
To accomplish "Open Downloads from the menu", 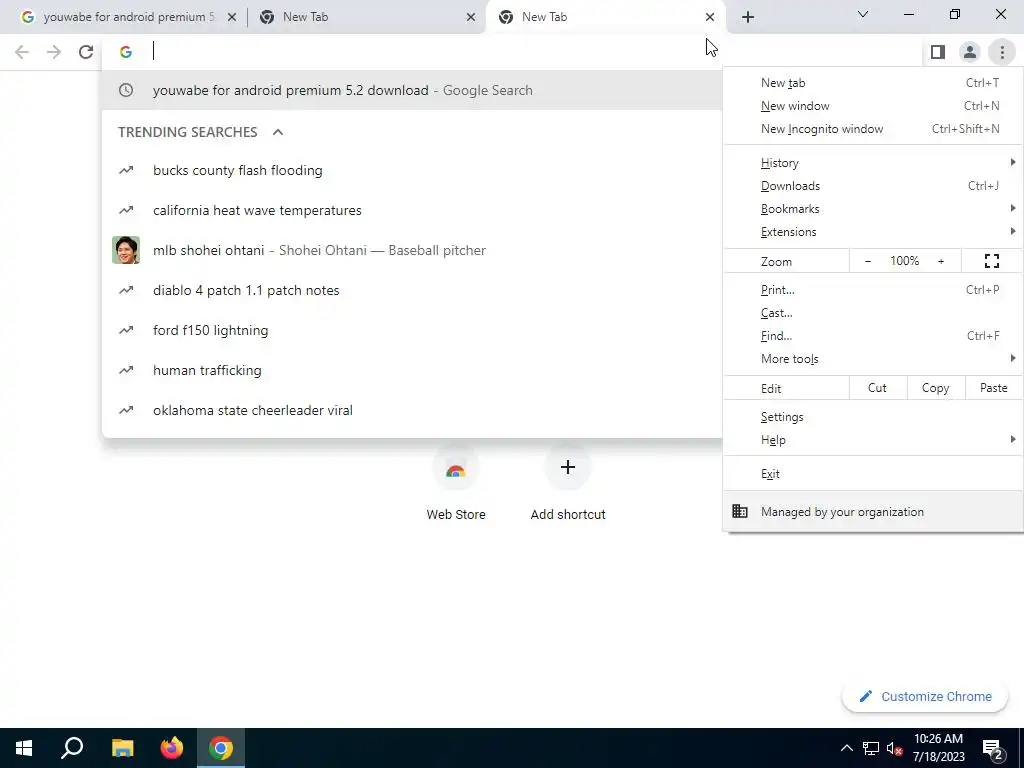I will pyautogui.click(x=873, y=186).
